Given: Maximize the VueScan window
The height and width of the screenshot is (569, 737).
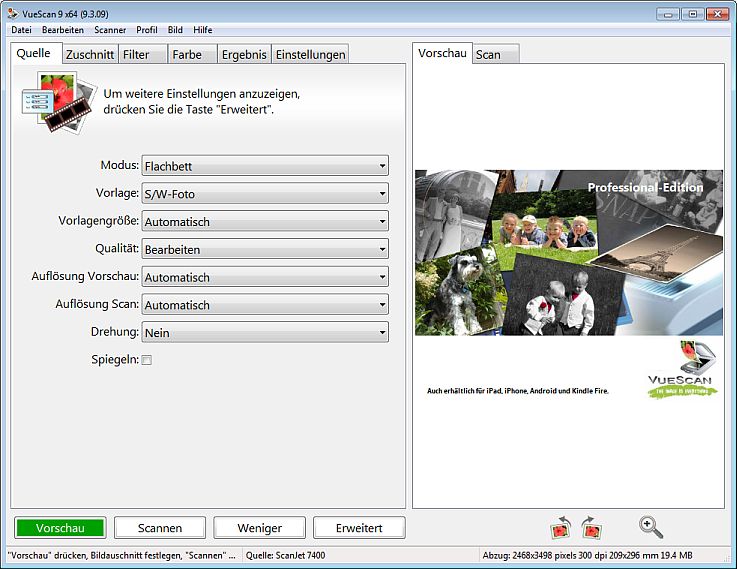Looking at the screenshot, I should (x=692, y=14).
